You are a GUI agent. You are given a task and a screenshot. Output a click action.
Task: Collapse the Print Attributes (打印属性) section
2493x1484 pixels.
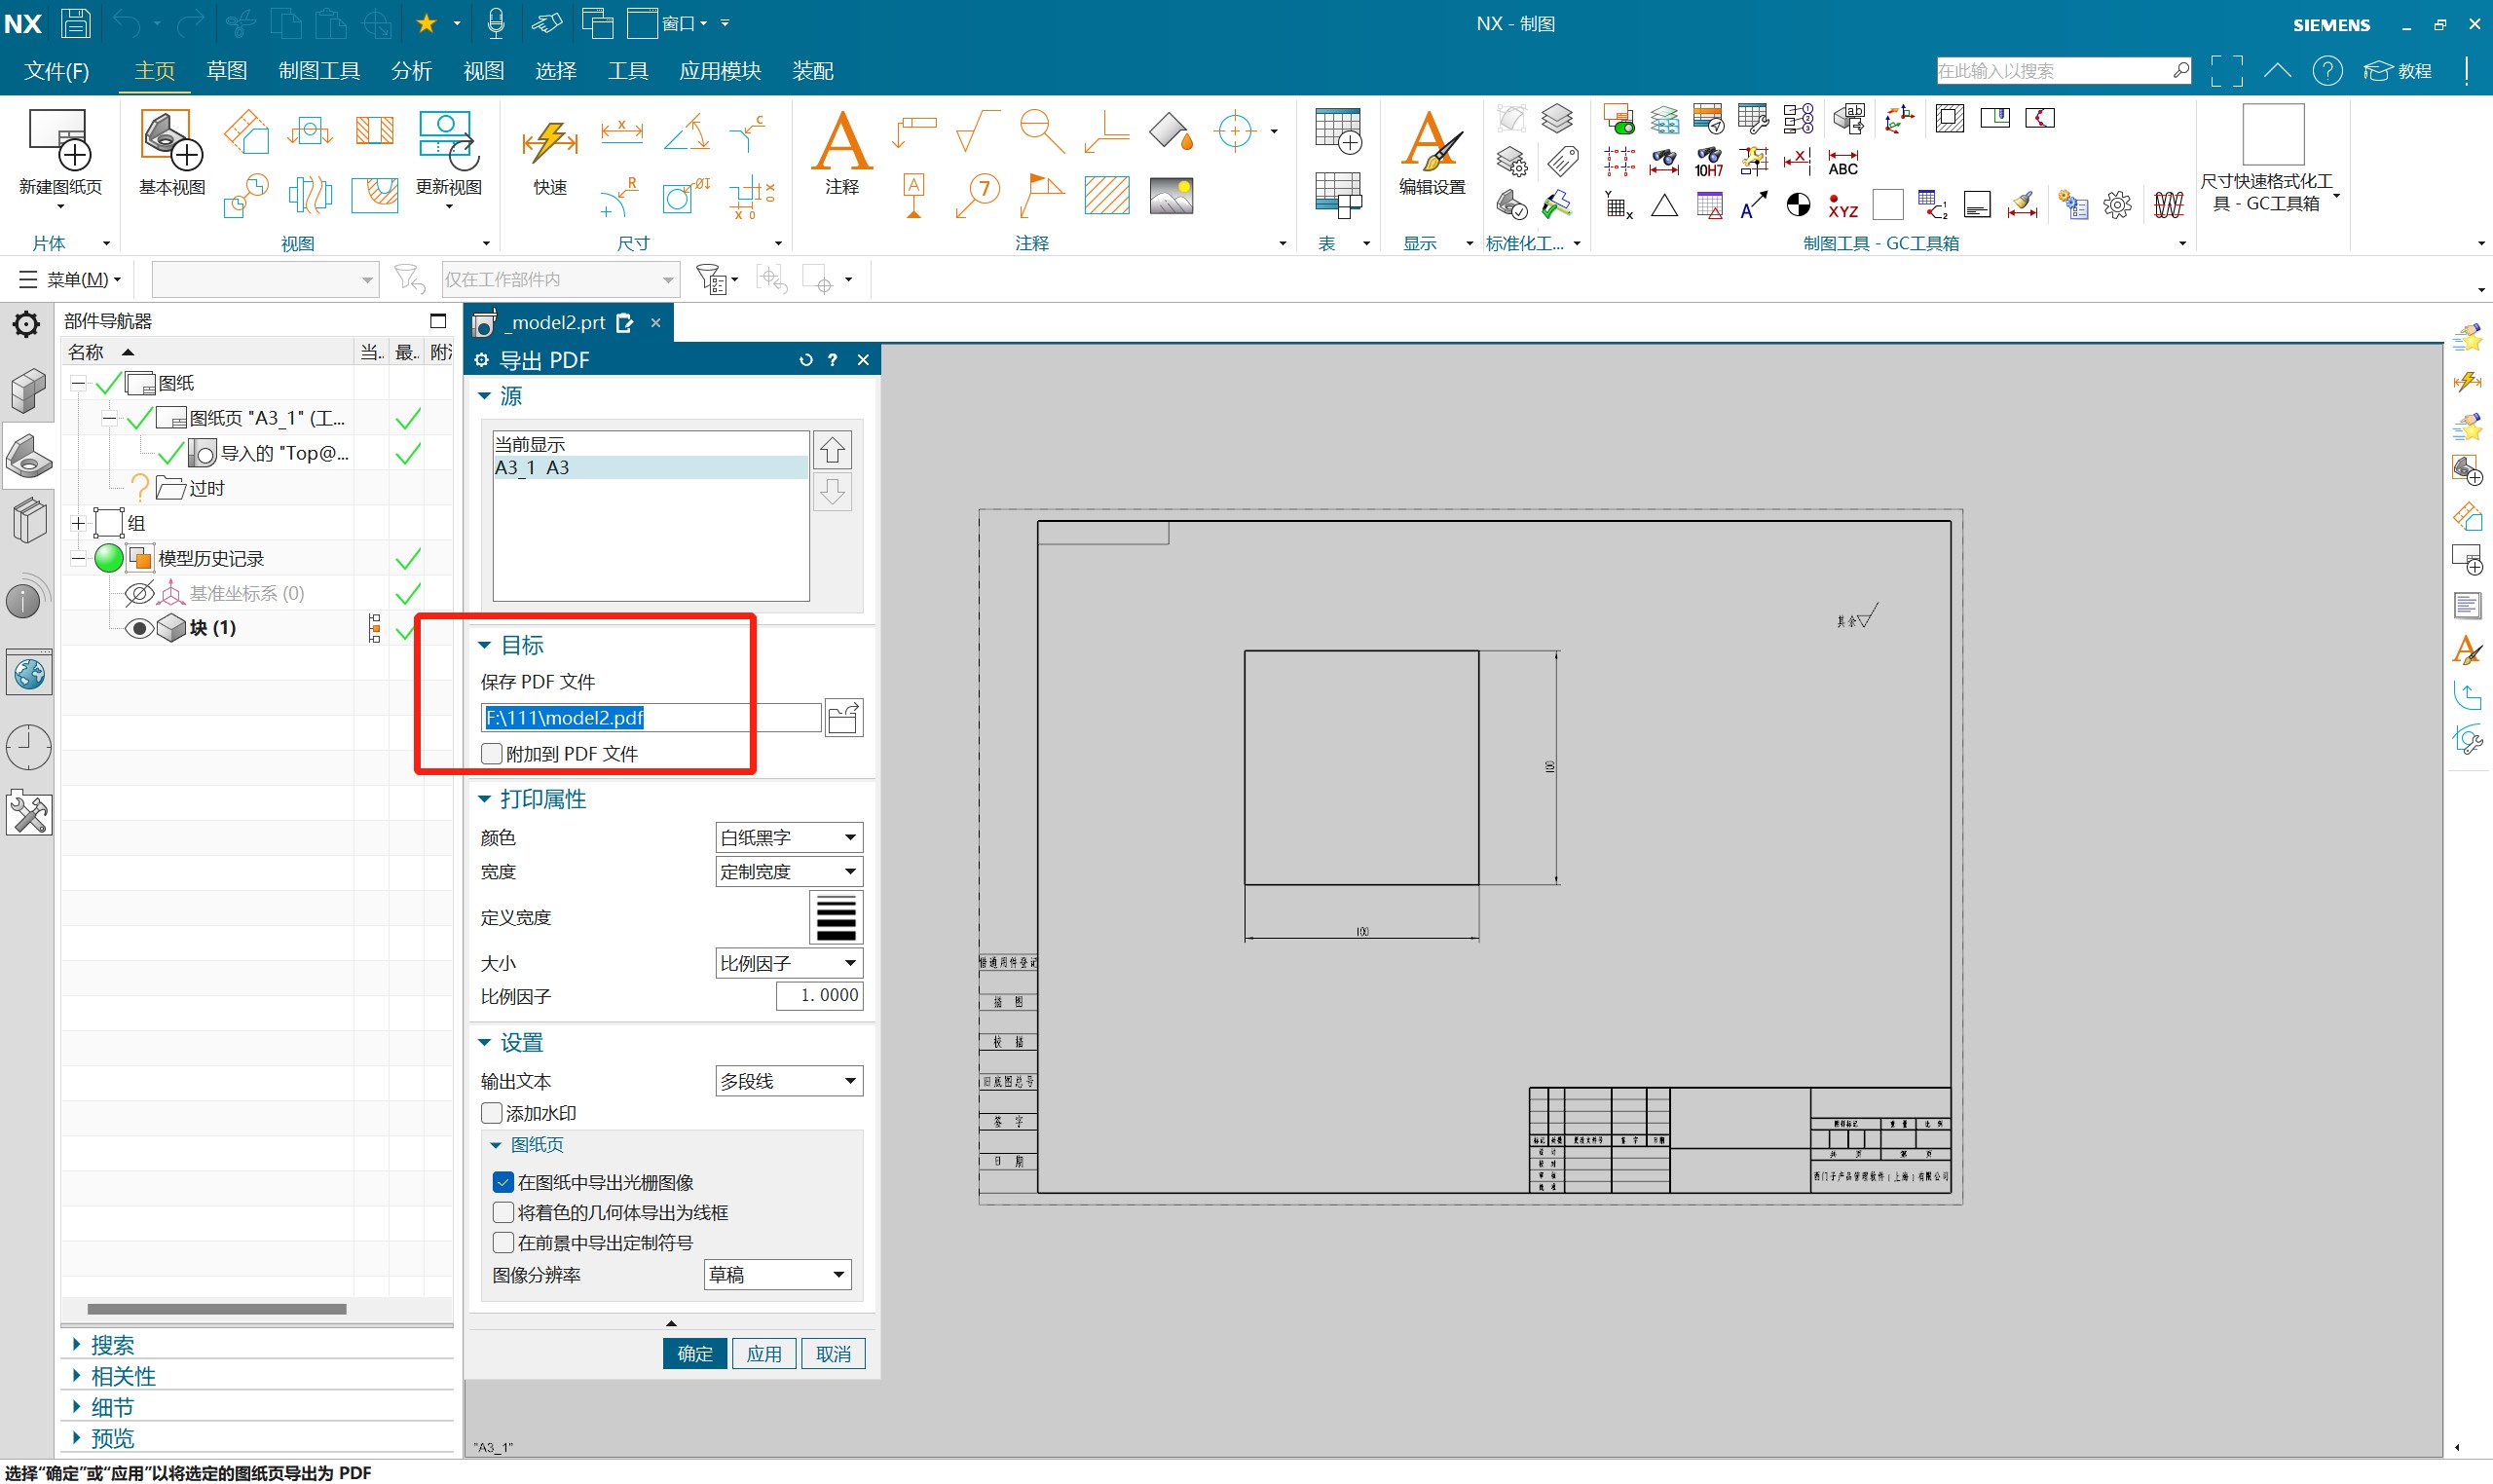tap(484, 799)
